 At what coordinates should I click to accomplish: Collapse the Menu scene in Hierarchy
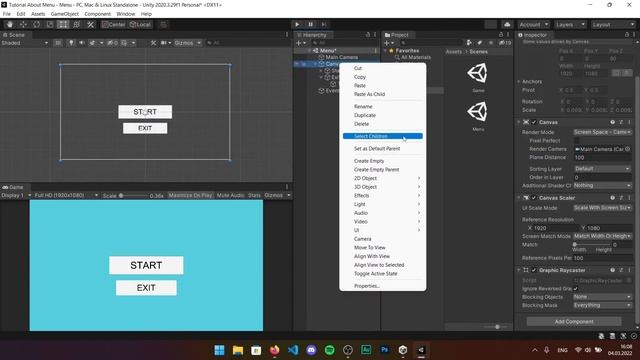(x=309, y=51)
